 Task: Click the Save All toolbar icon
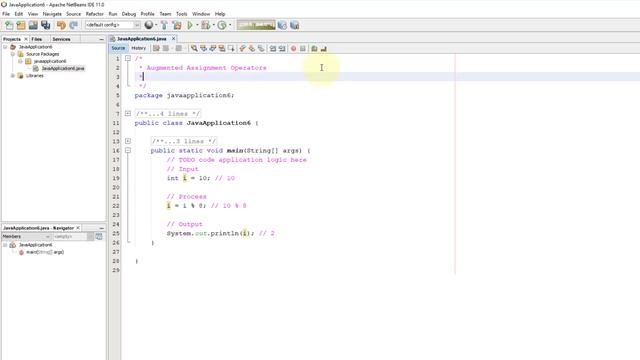[x=45, y=25]
